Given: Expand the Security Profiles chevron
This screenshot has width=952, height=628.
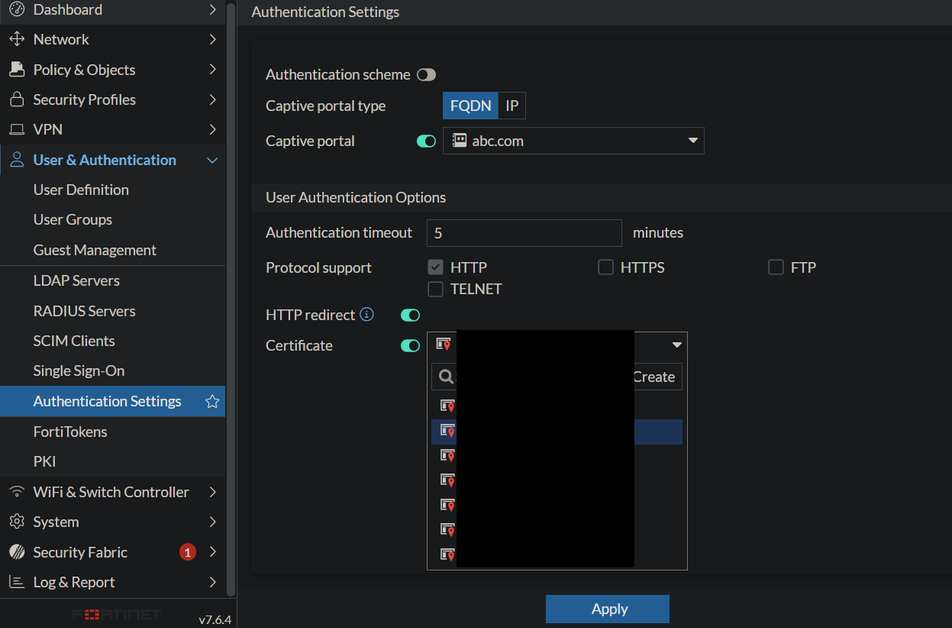Looking at the screenshot, I should [x=212, y=99].
